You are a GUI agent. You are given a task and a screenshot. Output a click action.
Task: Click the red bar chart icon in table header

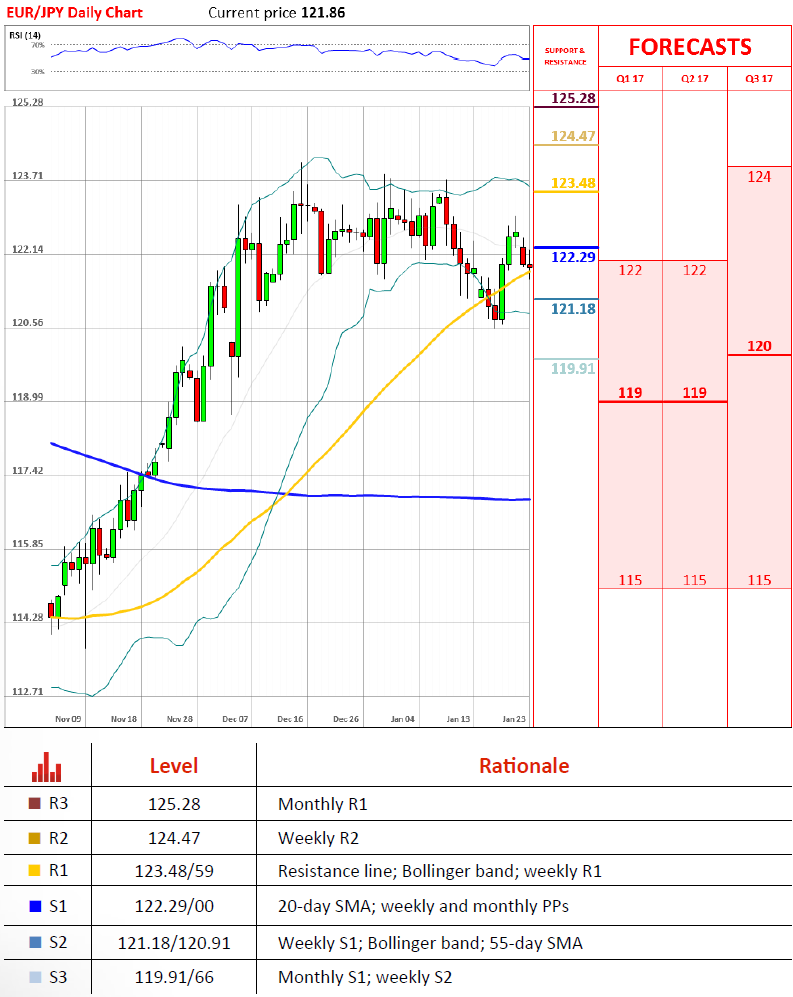click(46, 767)
